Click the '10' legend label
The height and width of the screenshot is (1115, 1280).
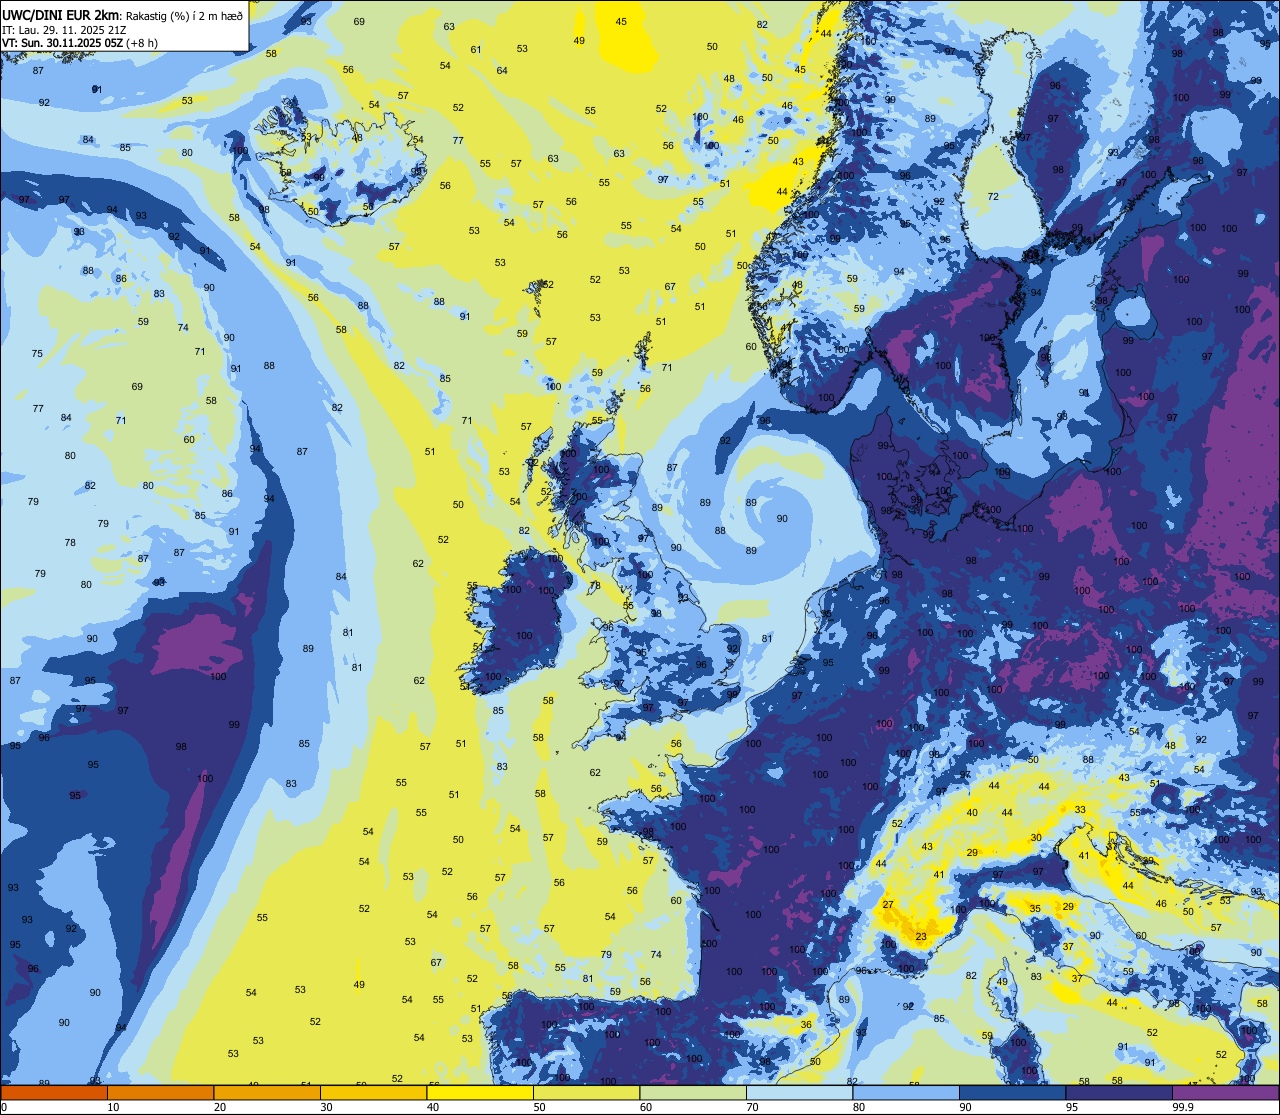point(113,1107)
